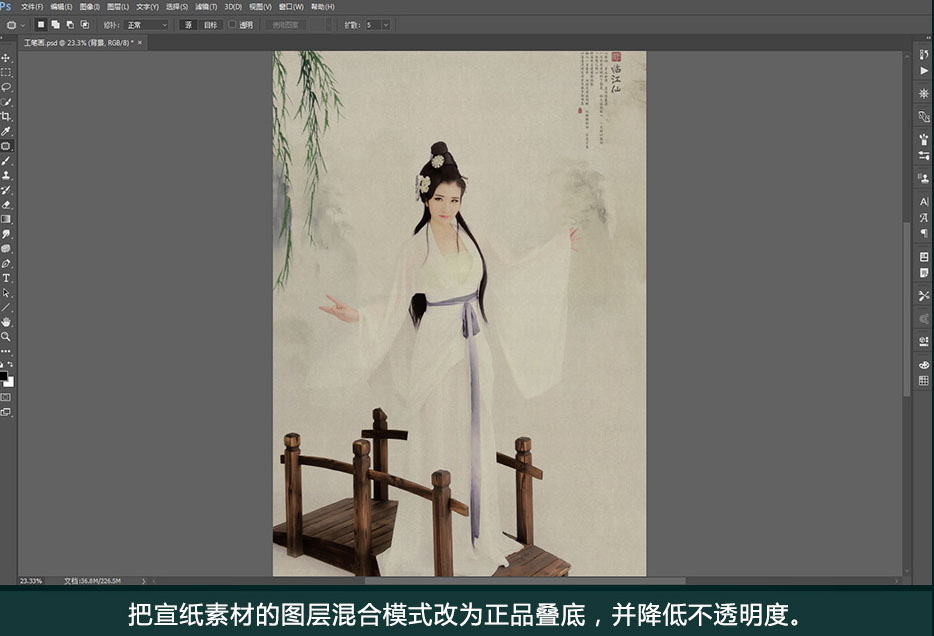The width and height of the screenshot is (934, 636).
Task: Open the History panel icon
Action: click(x=924, y=54)
